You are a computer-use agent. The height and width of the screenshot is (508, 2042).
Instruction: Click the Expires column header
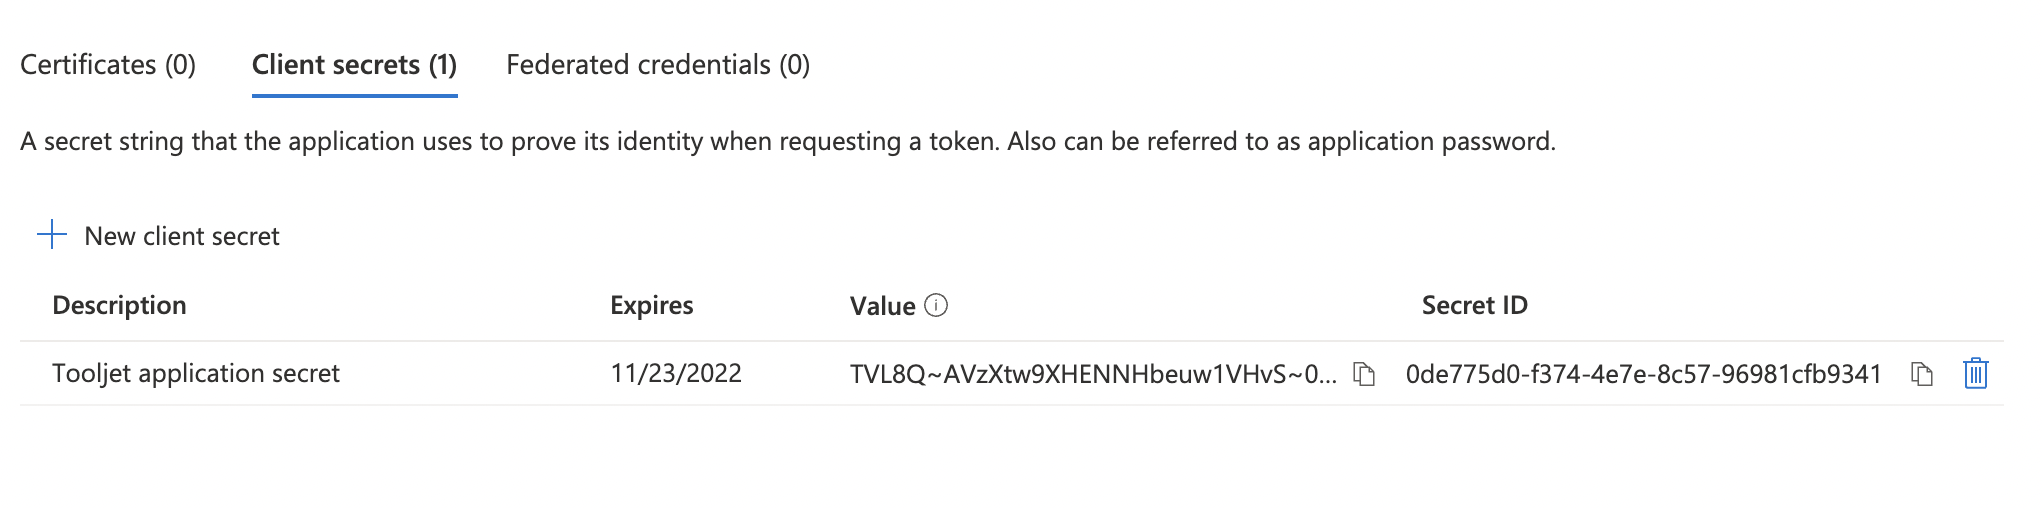(651, 305)
